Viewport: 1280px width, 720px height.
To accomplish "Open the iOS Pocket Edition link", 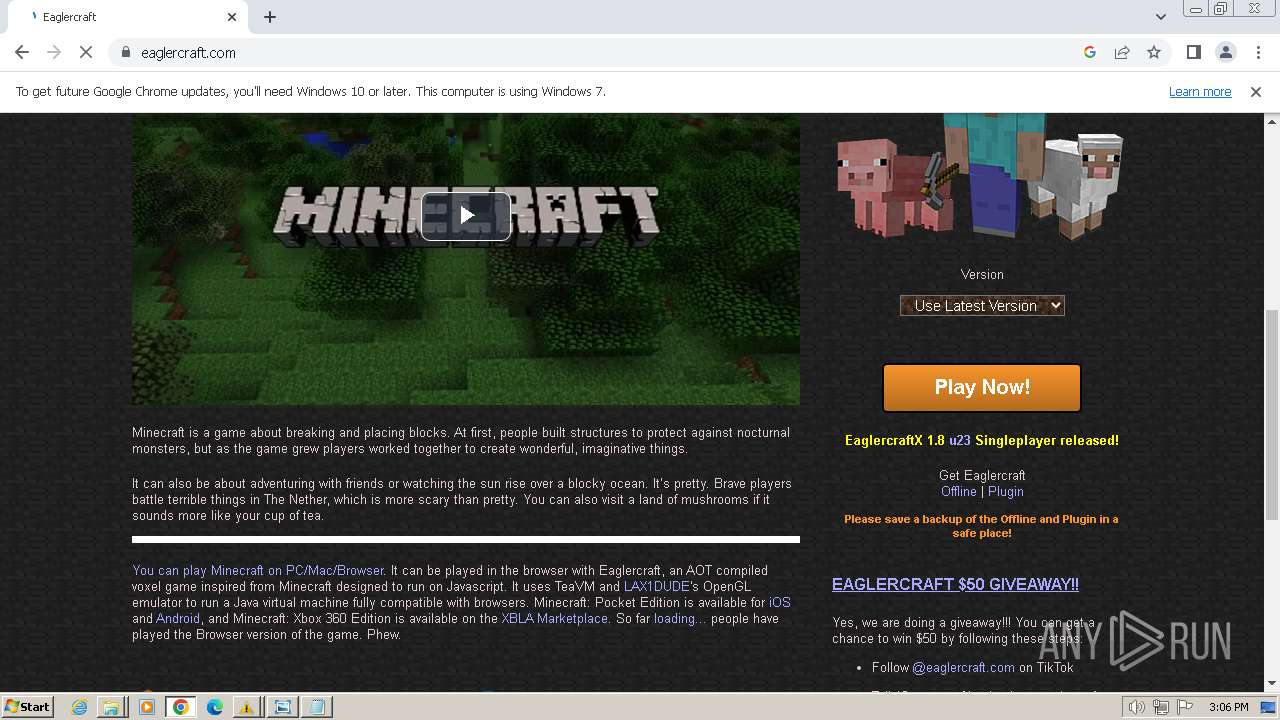I will (779, 602).
